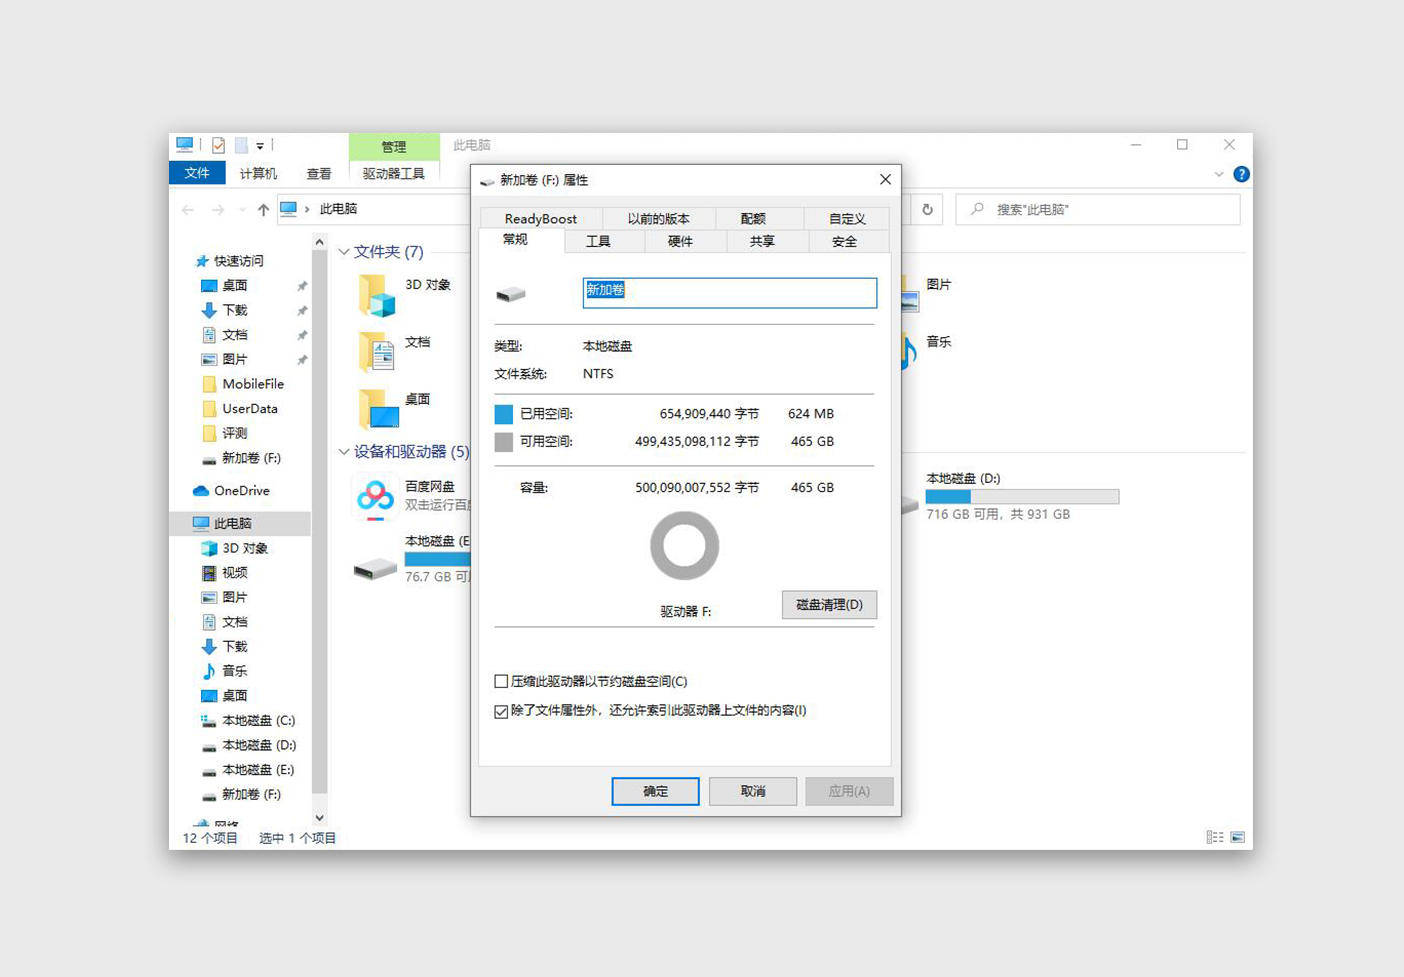Click the refresh icon beside address bar
The height and width of the screenshot is (977, 1404).
tap(927, 209)
